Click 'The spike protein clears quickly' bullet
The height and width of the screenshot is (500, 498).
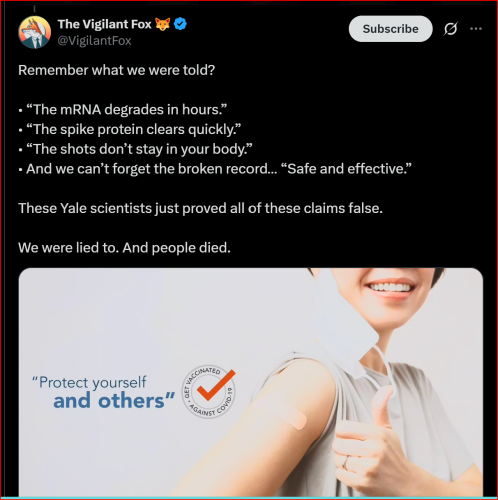pyautogui.click(x=130, y=129)
